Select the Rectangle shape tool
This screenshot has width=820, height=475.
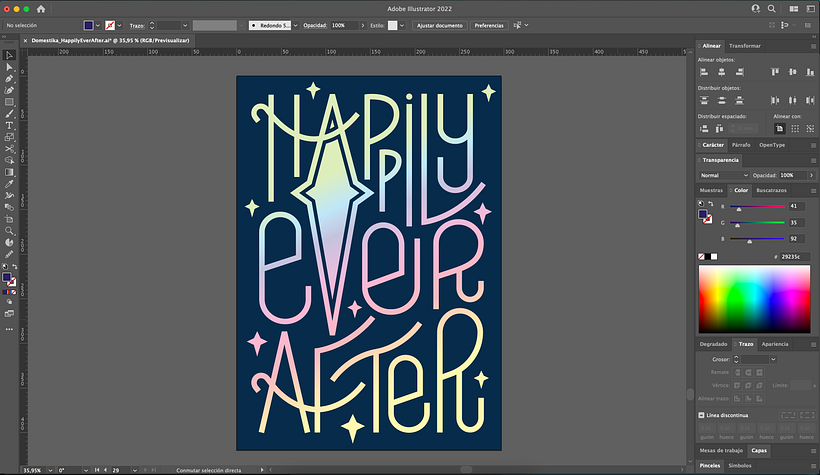click(x=9, y=102)
